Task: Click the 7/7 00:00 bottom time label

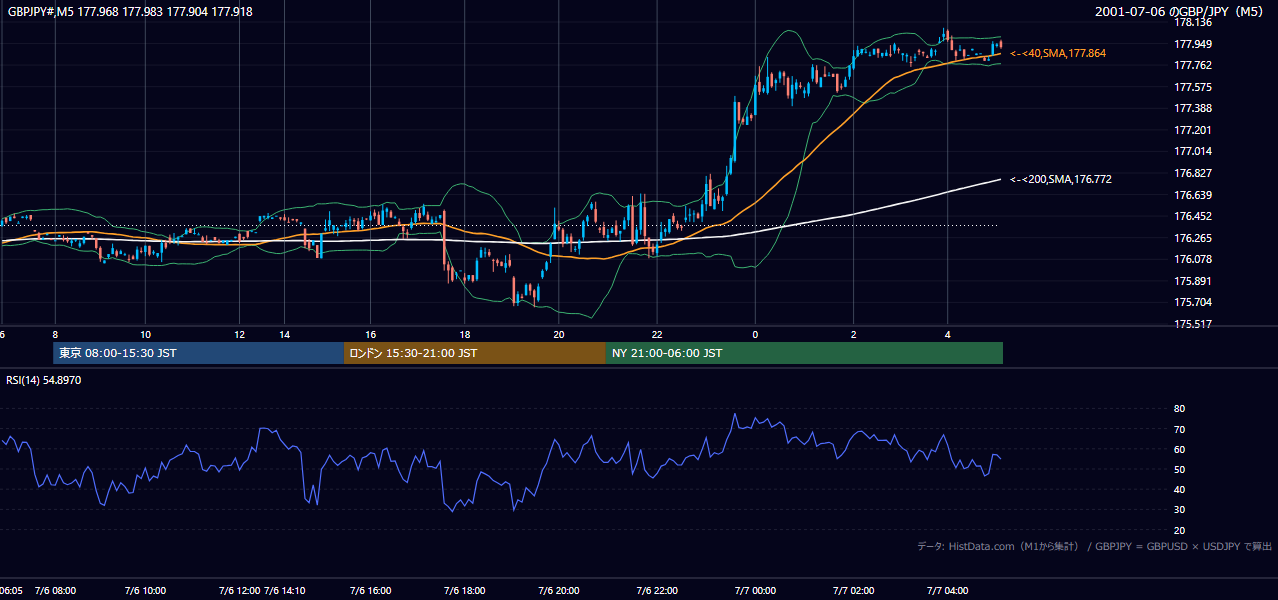Action: [x=755, y=590]
